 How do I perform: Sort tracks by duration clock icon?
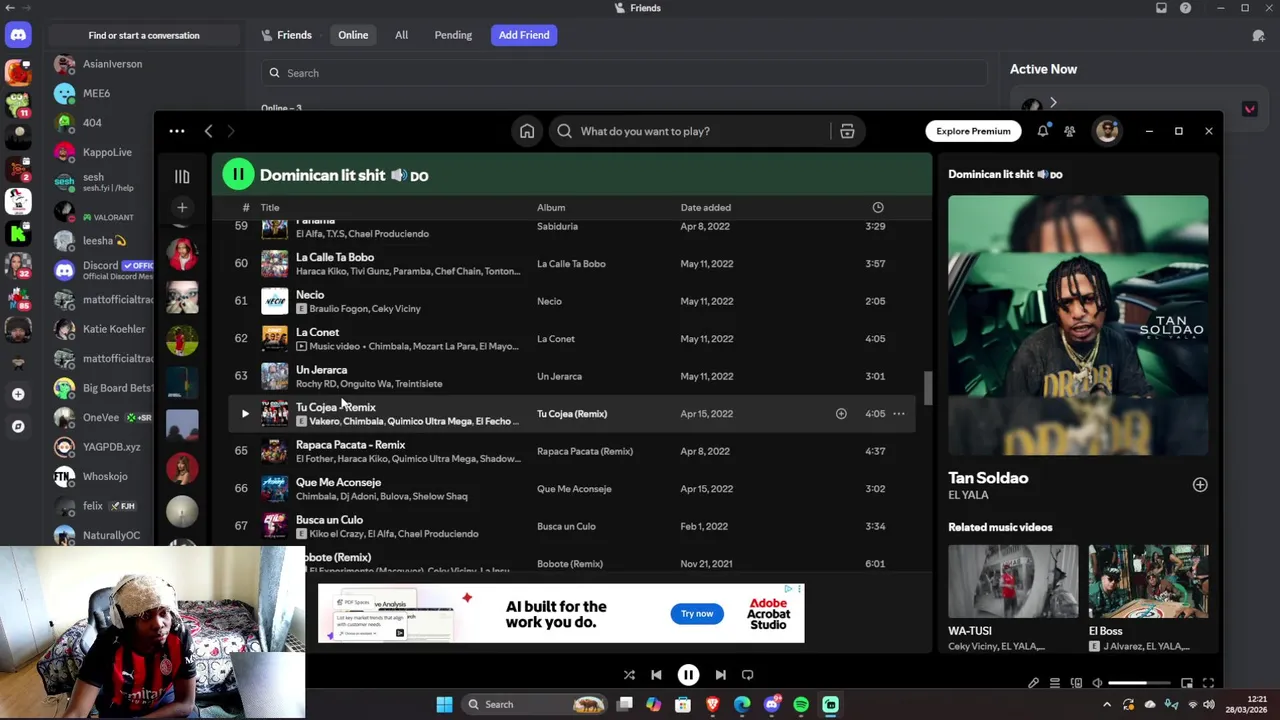[x=878, y=207]
